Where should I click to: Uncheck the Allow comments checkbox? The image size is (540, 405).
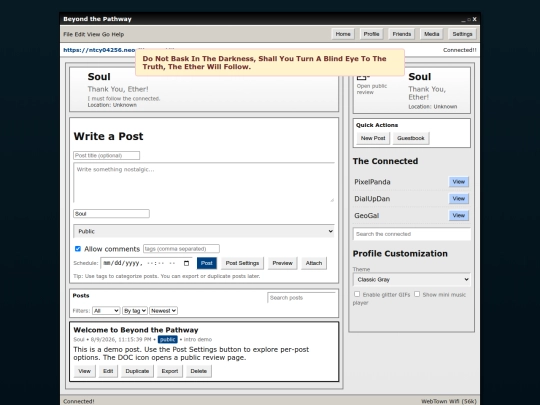coord(78,249)
